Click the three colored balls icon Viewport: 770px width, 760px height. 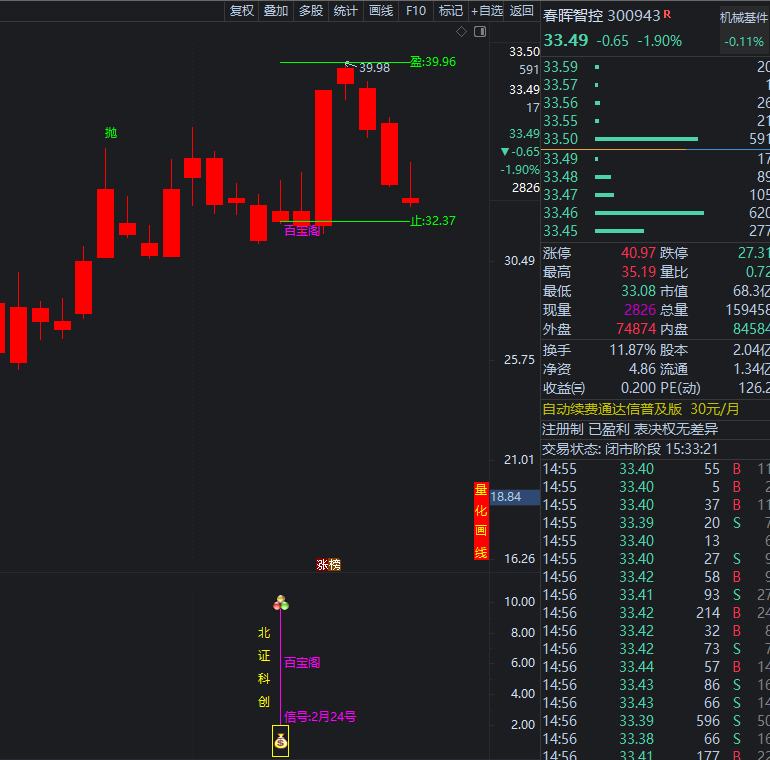pos(281,603)
